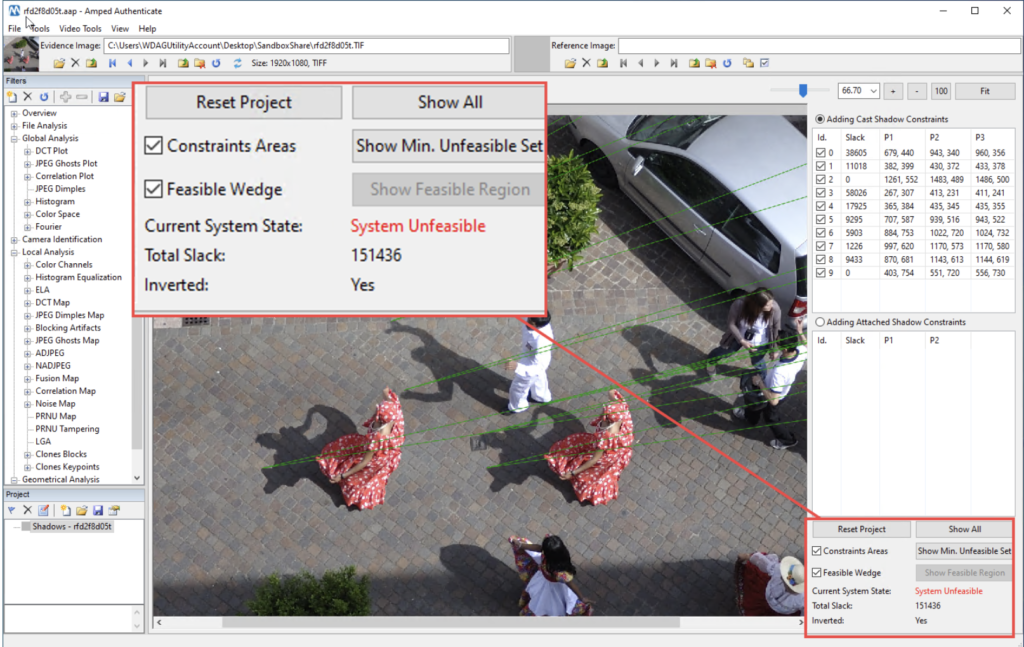Create a new filter with the yellow page icon

12,97
